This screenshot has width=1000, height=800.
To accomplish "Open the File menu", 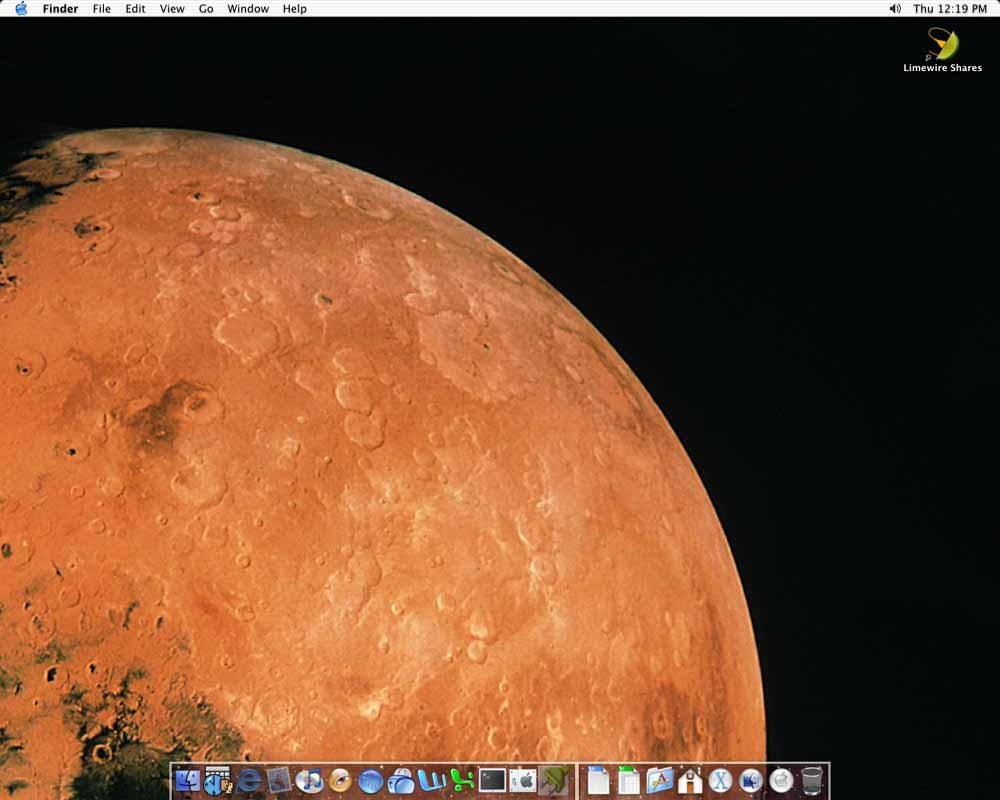I will (x=101, y=9).
